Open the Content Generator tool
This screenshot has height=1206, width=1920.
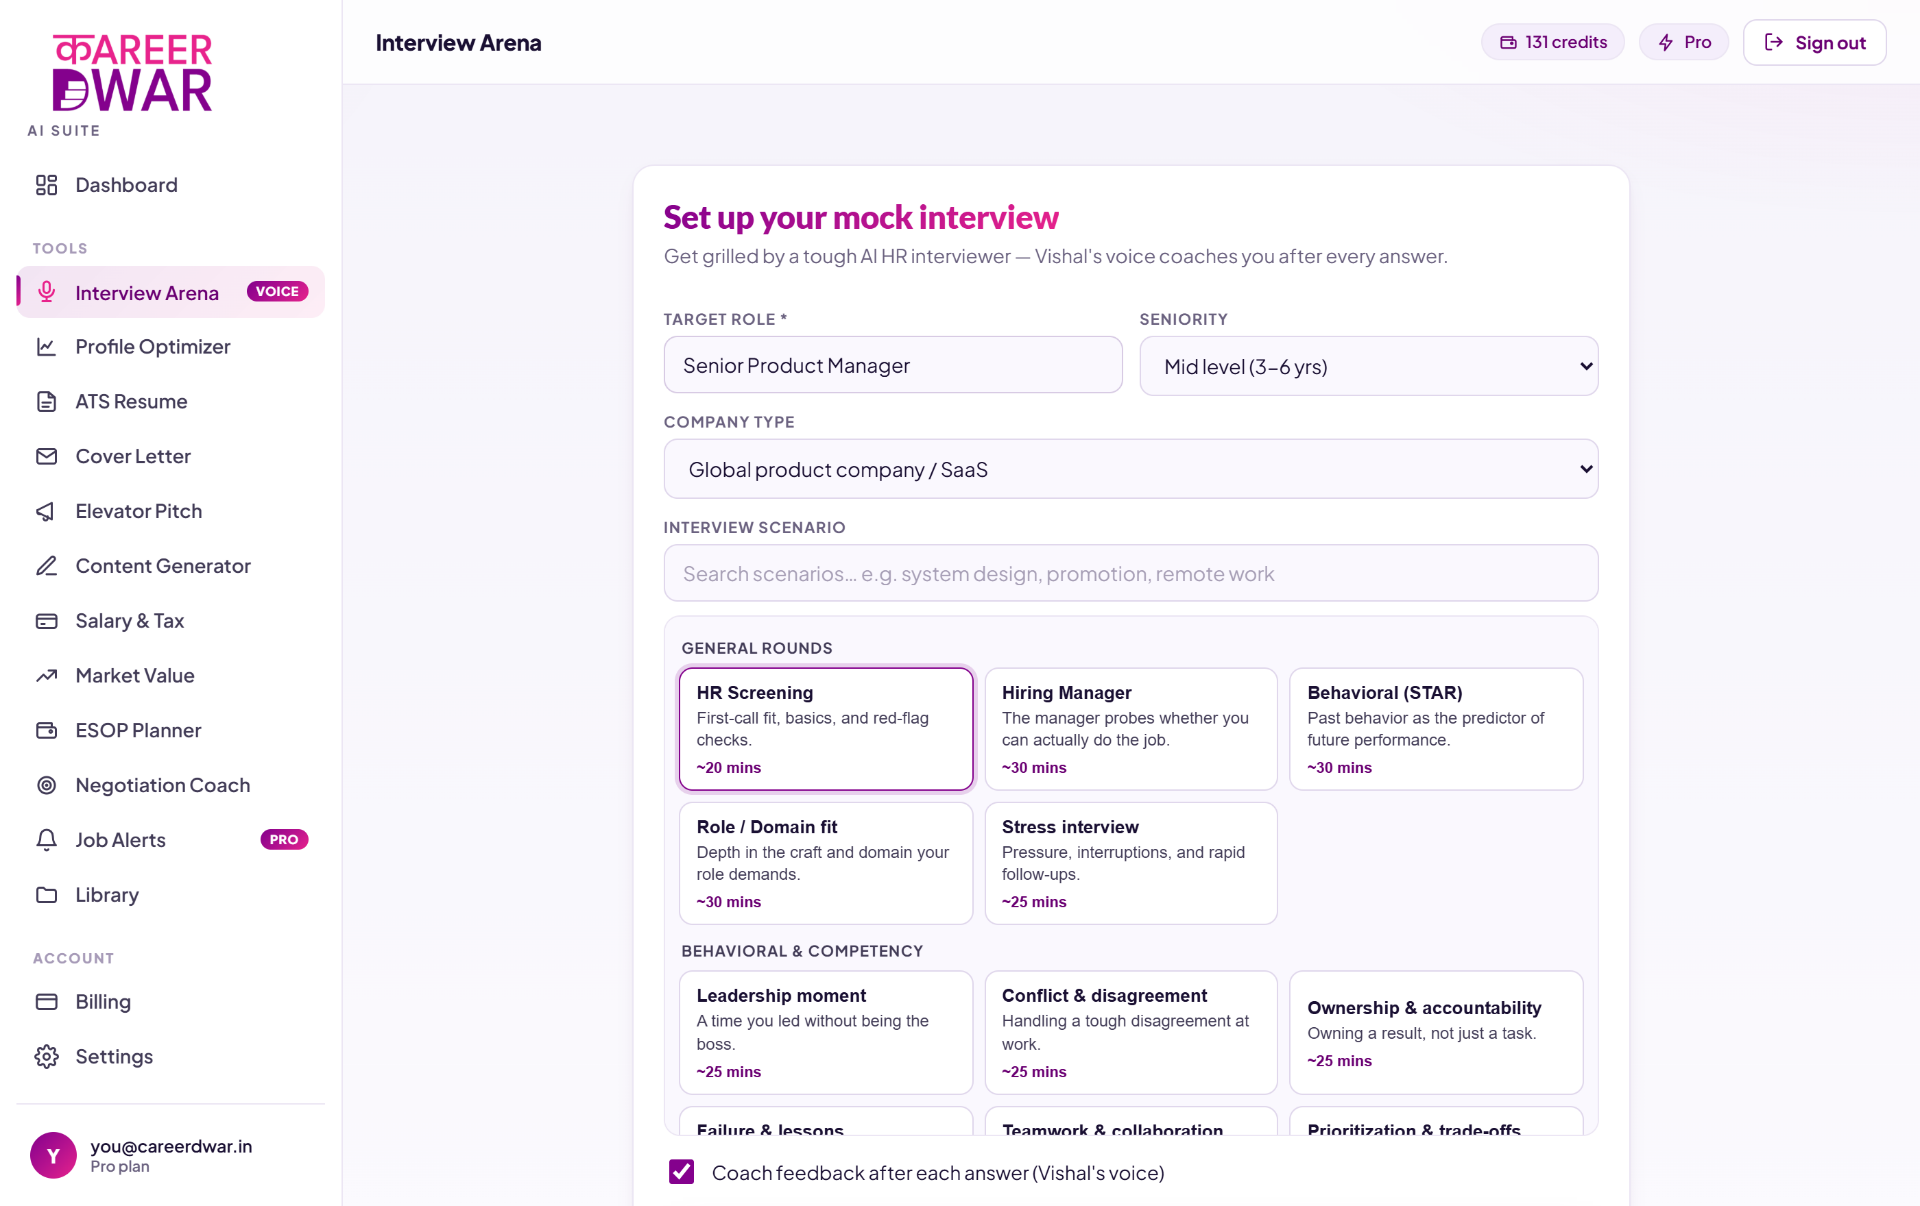point(170,566)
